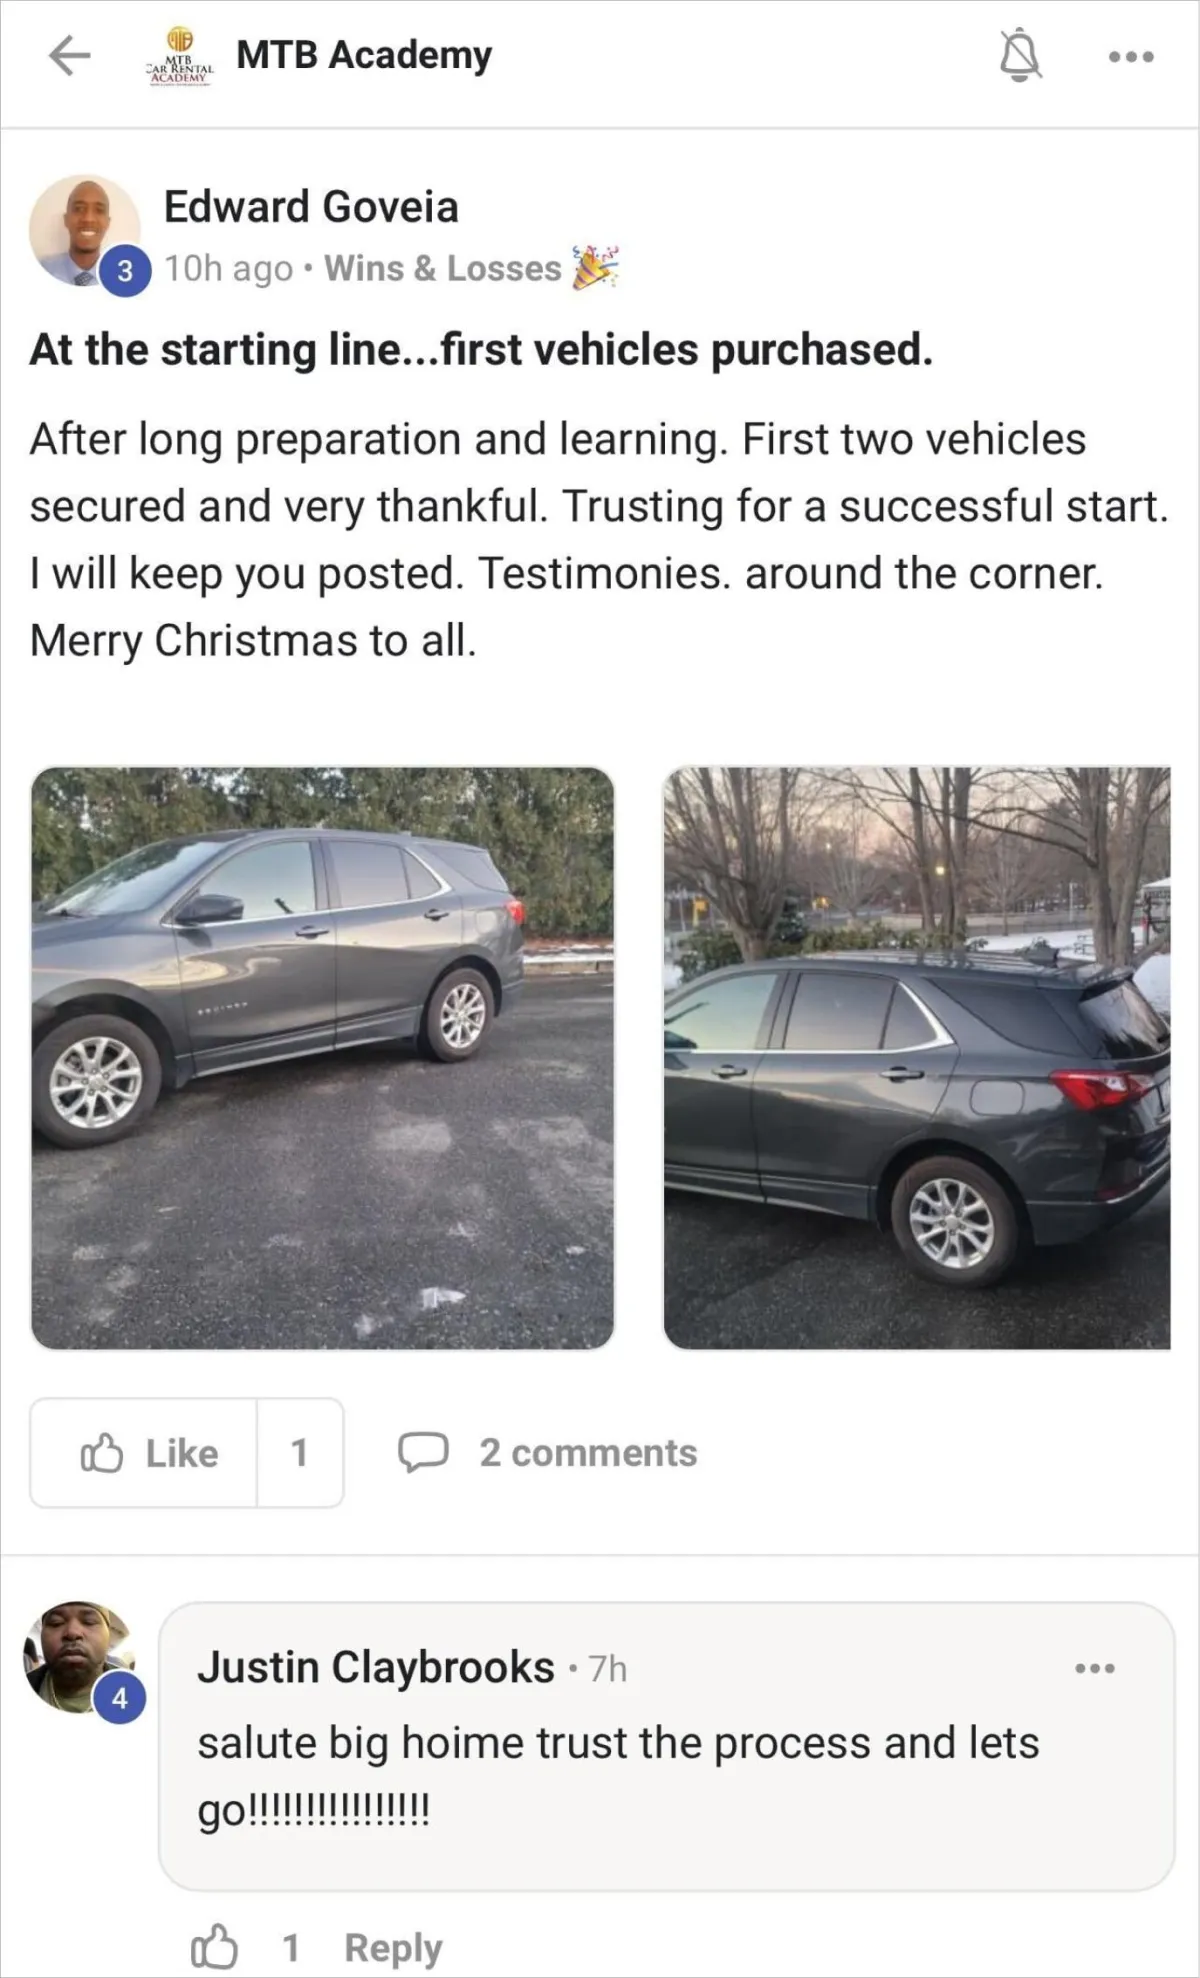
Task: Open the comment's three-dots options menu
Action: (1095, 1668)
